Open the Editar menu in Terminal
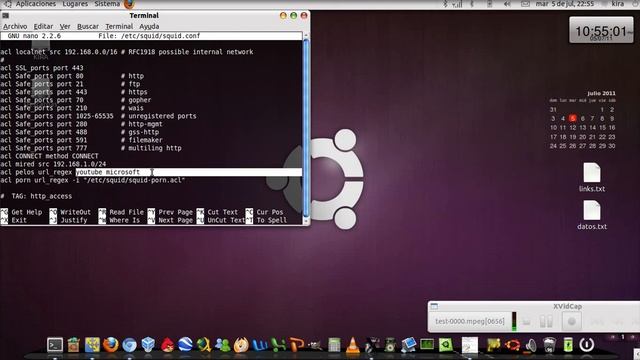640x360 pixels. click(x=43, y=26)
